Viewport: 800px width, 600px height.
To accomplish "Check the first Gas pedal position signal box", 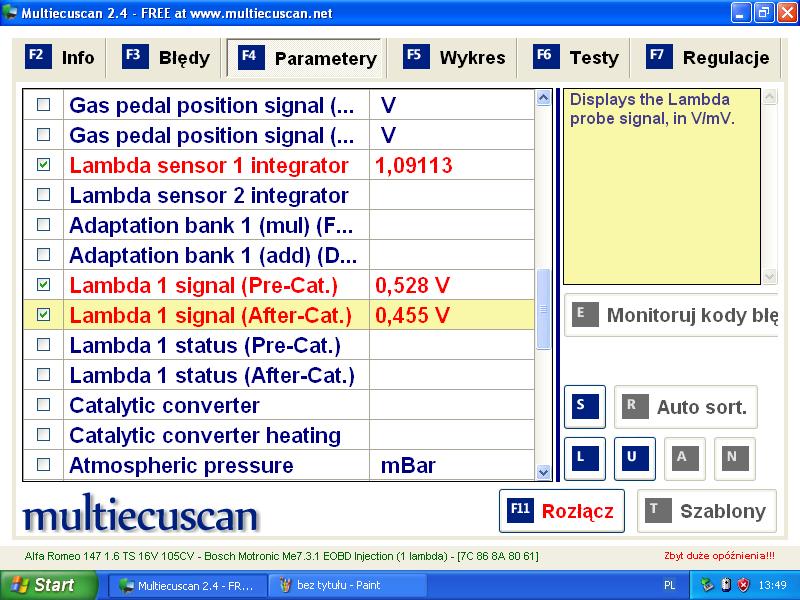I will click(44, 105).
